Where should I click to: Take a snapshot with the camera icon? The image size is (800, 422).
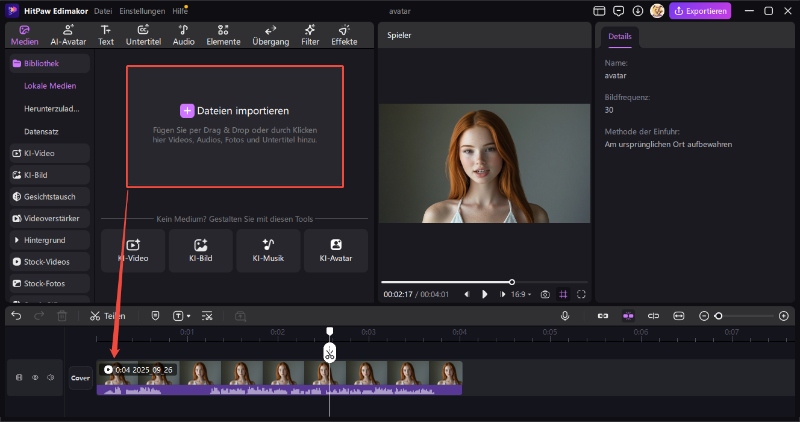click(x=545, y=294)
